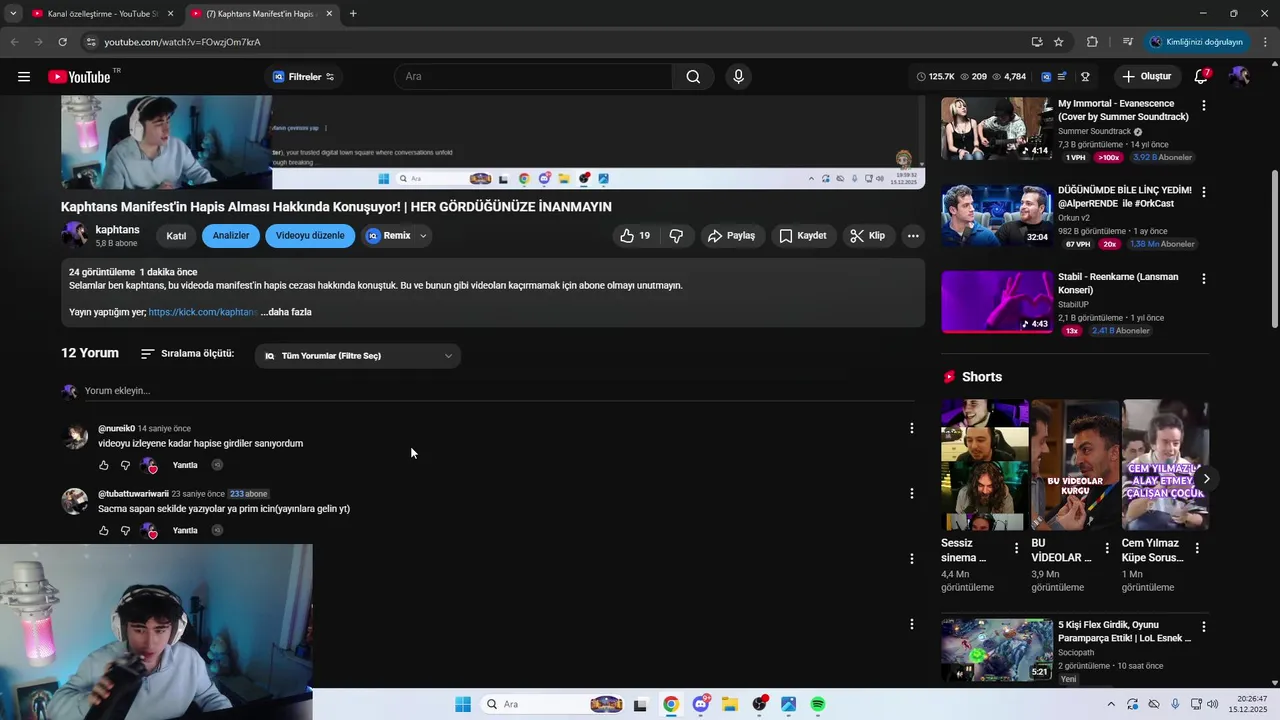The height and width of the screenshot is (720, 1280).
Task: Reload the page in Chrome
Action: point(62,42)
